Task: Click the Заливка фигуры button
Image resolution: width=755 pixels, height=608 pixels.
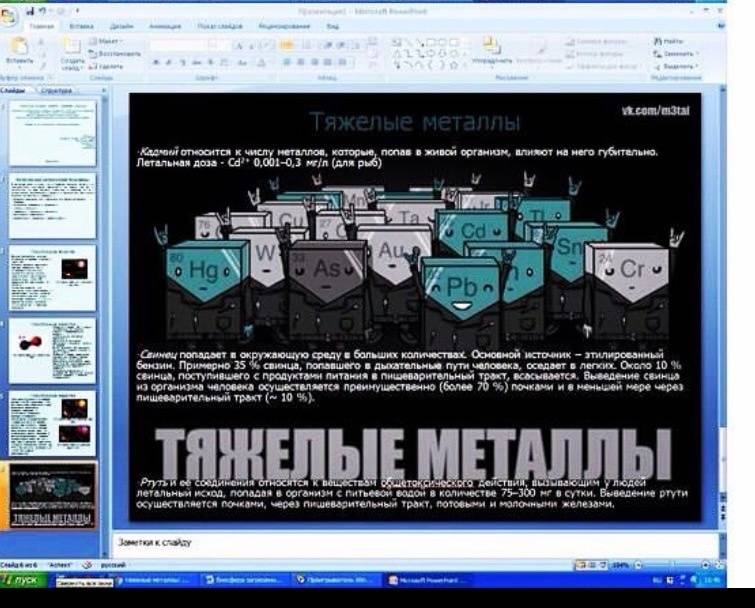Action: (x=596, y=41)
